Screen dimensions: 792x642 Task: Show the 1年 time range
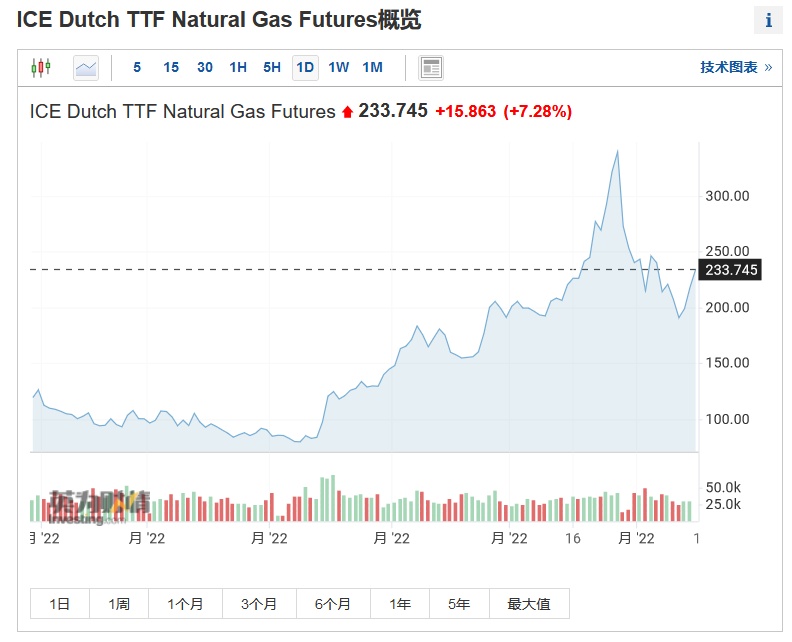pos(400,604)
